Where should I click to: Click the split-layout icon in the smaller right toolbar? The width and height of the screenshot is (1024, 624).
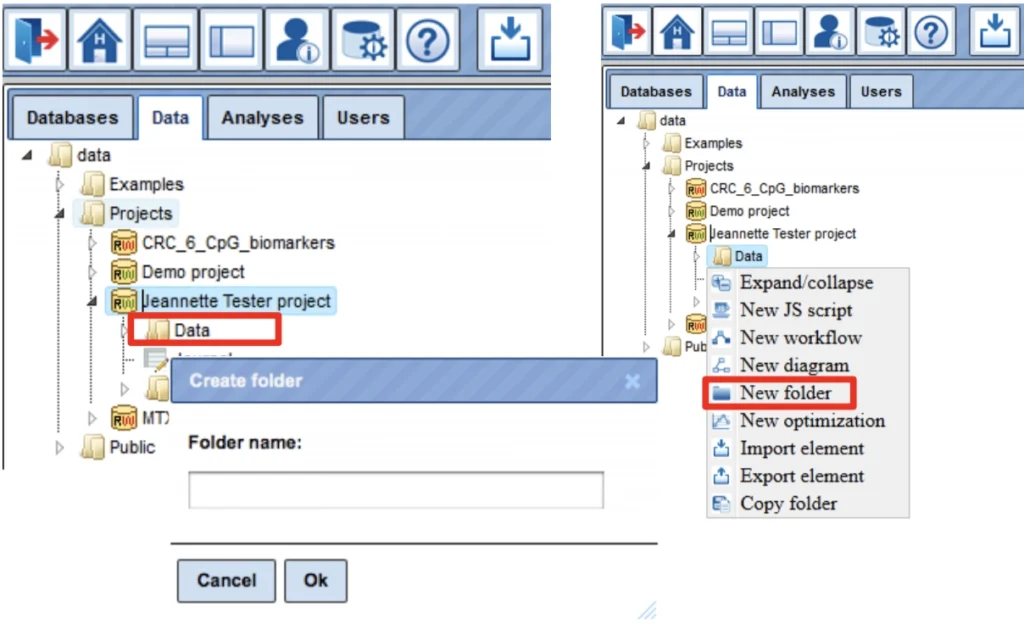pos(728,33)
